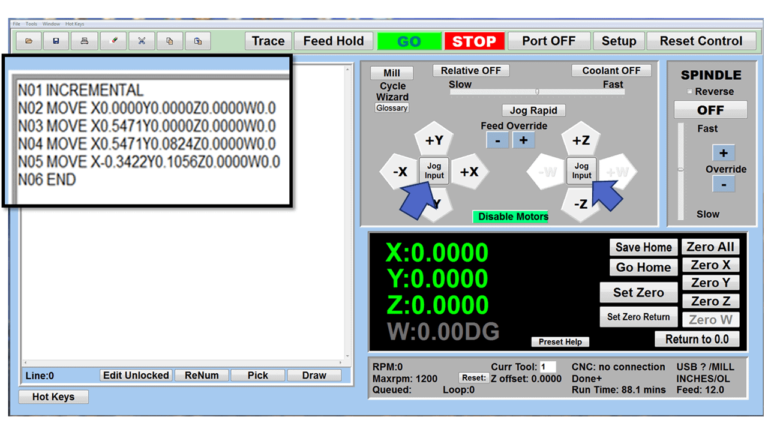This screenshot has width=768, height=432.
Task: Open the File menu
Action: tap(16, 23)
